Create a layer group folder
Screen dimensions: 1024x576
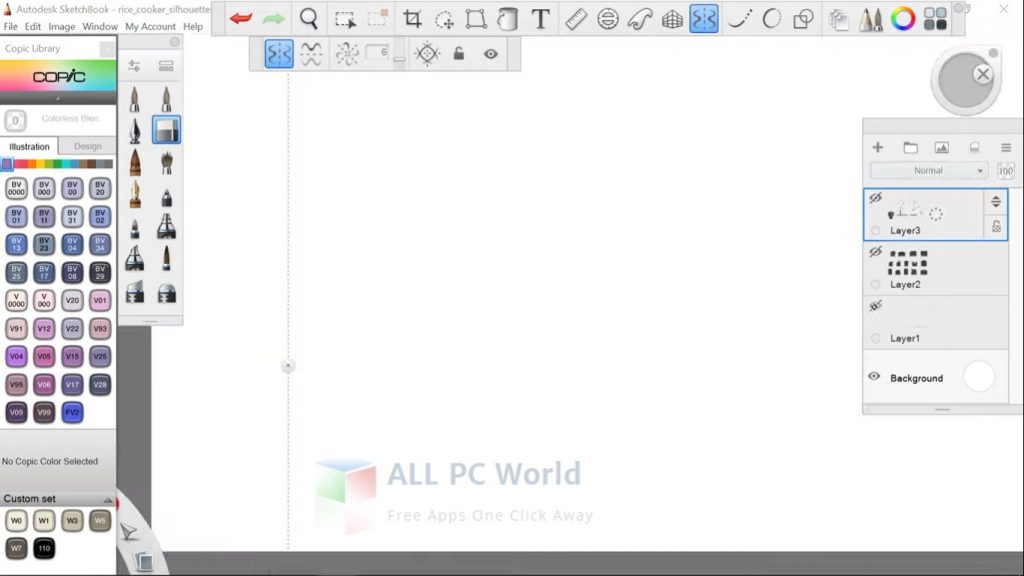pos(910,148)
